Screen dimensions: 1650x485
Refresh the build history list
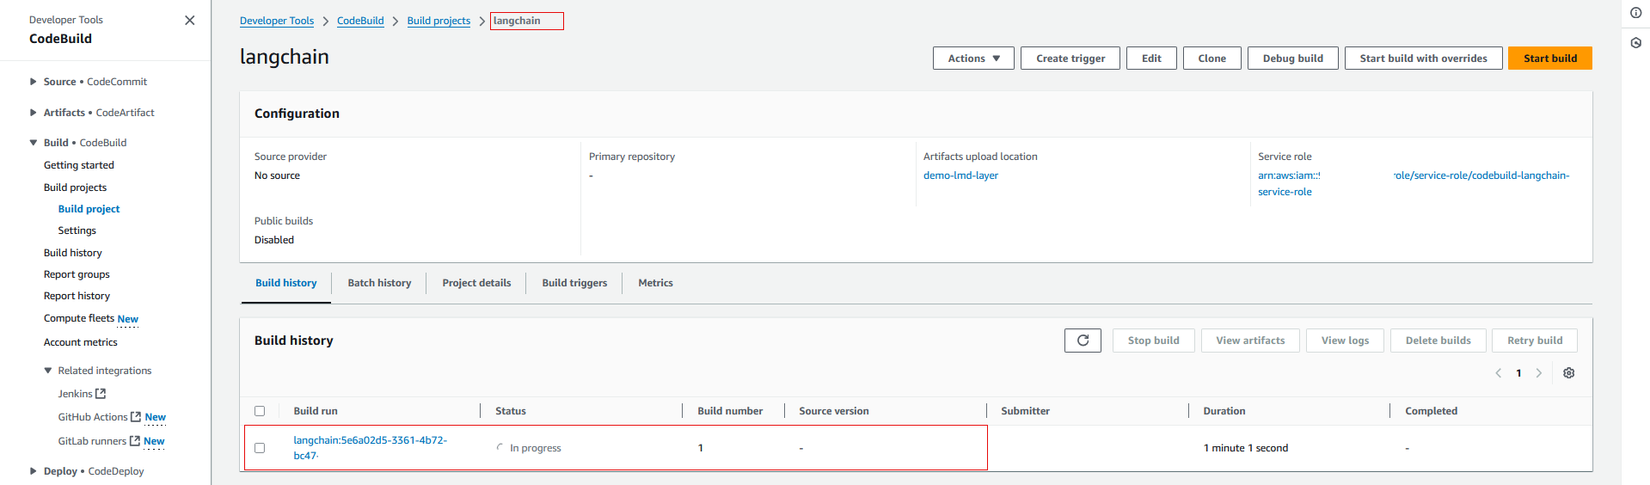tap(1082, 341)
